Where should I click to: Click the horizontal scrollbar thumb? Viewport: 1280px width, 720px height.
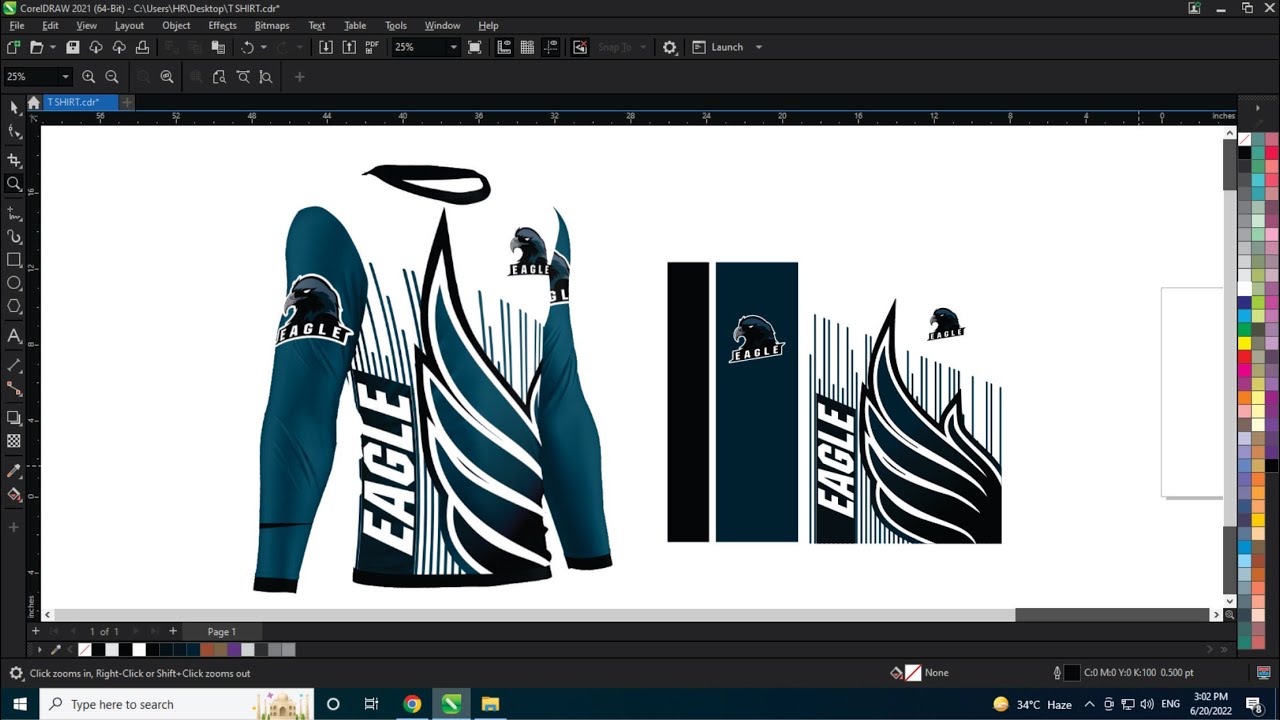point(535,615)
